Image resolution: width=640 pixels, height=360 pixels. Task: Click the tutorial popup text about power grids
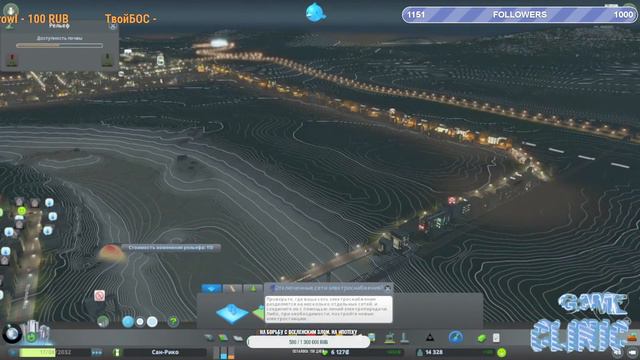point(328,309)
